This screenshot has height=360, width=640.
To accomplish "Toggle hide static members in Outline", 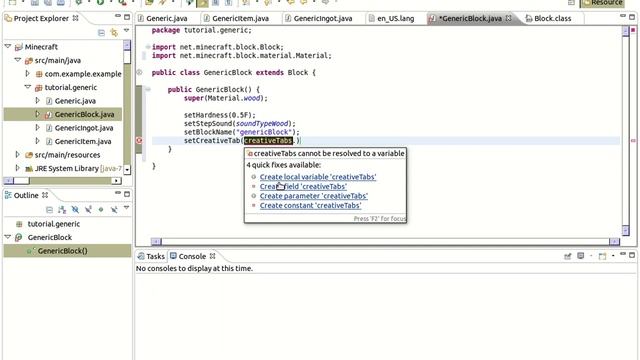I will 88,210.
